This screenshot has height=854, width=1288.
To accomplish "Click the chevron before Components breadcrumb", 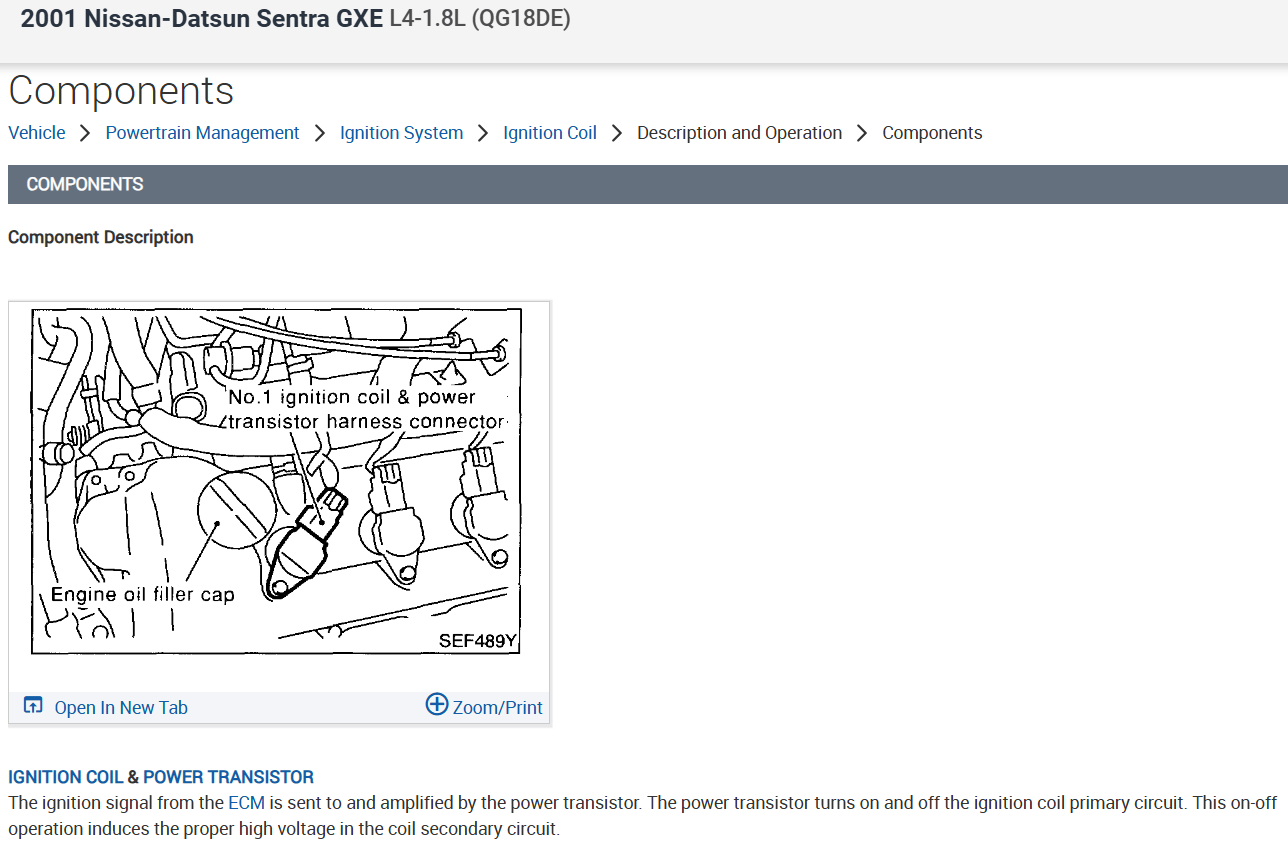I will [862, 133].
